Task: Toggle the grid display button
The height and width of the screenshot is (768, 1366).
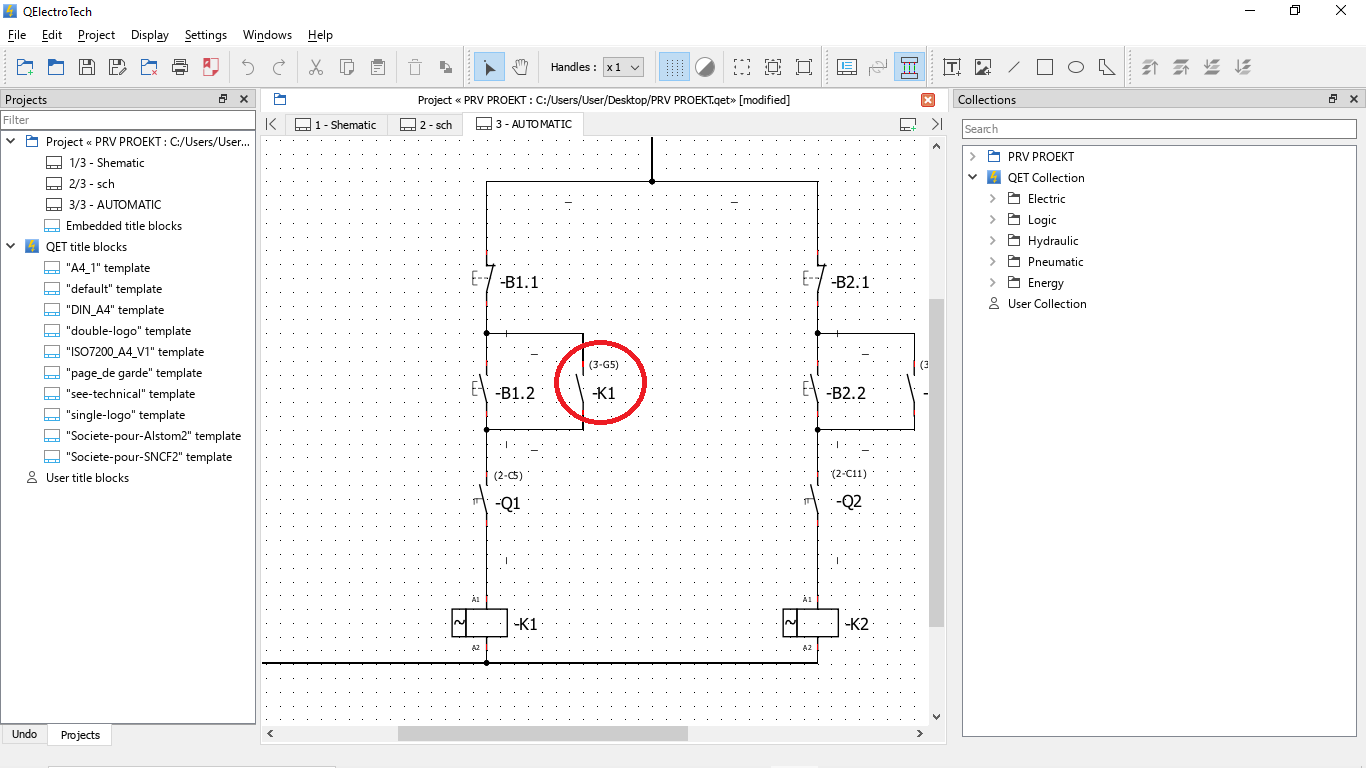Action: (674, 67)
